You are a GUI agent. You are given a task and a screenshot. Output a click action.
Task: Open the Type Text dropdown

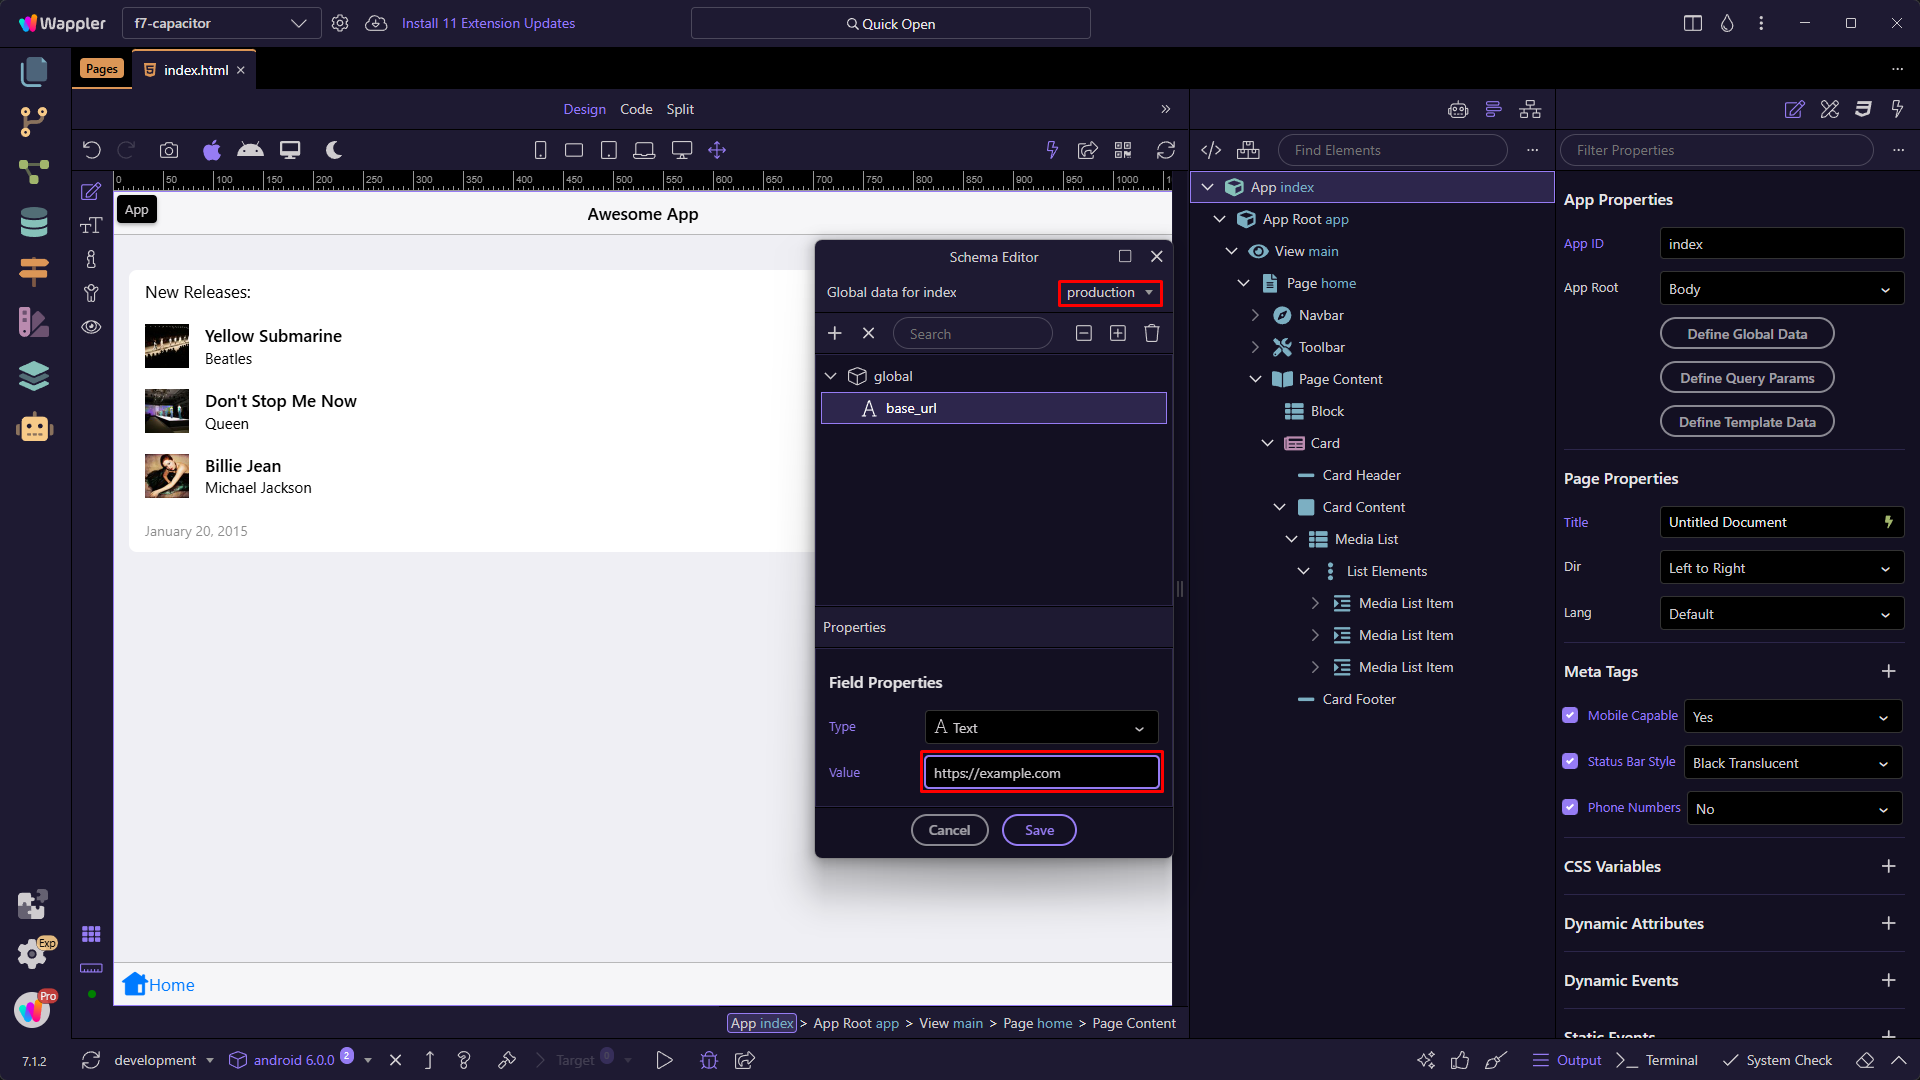(1041, 727)
